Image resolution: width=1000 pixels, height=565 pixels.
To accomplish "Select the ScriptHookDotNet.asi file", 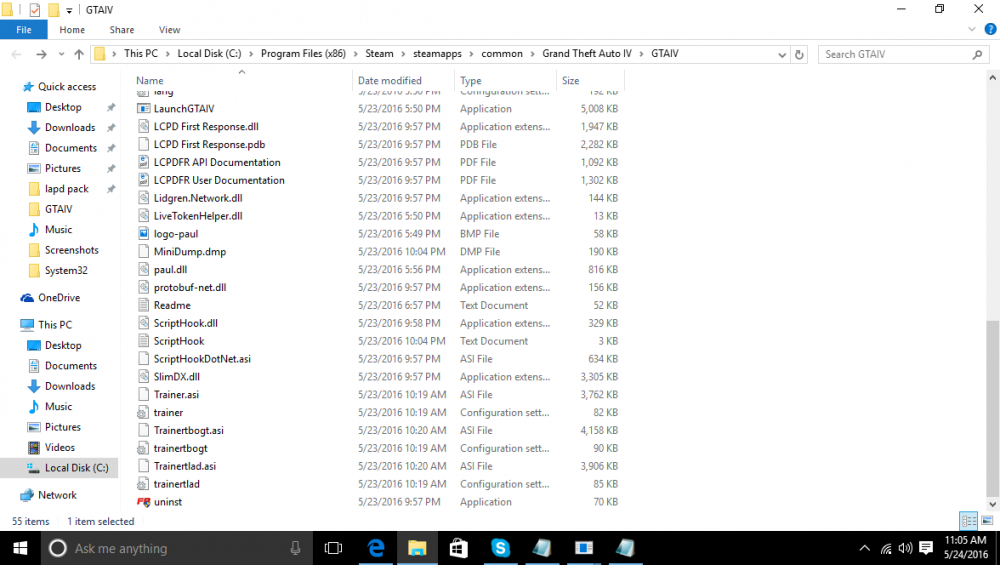I will (202, 359).
